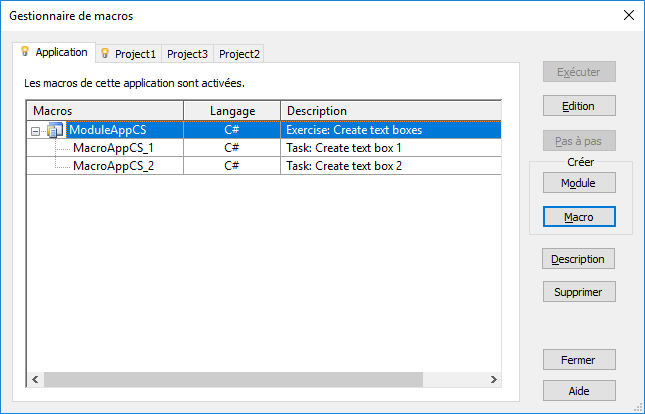Image resolution: width=645 pixels, height=414 pixels.
Task: Select the MacroAppCS_2 macro row
Action: (113, 166)
